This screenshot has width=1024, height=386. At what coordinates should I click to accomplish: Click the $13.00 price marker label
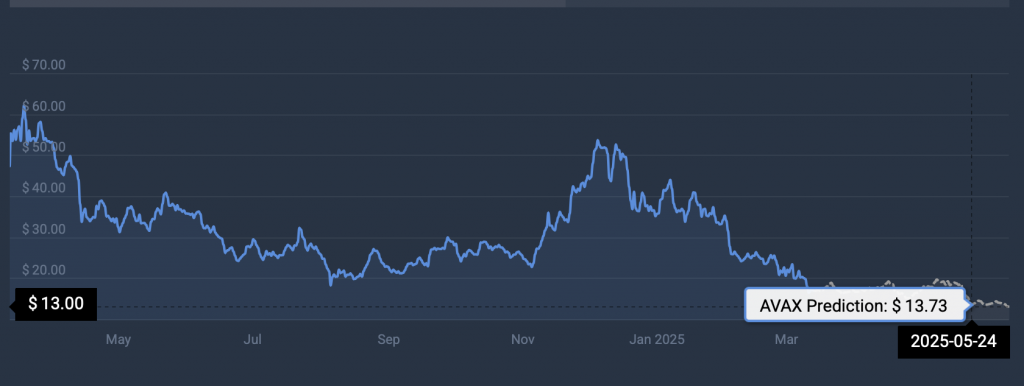[56, 304]
